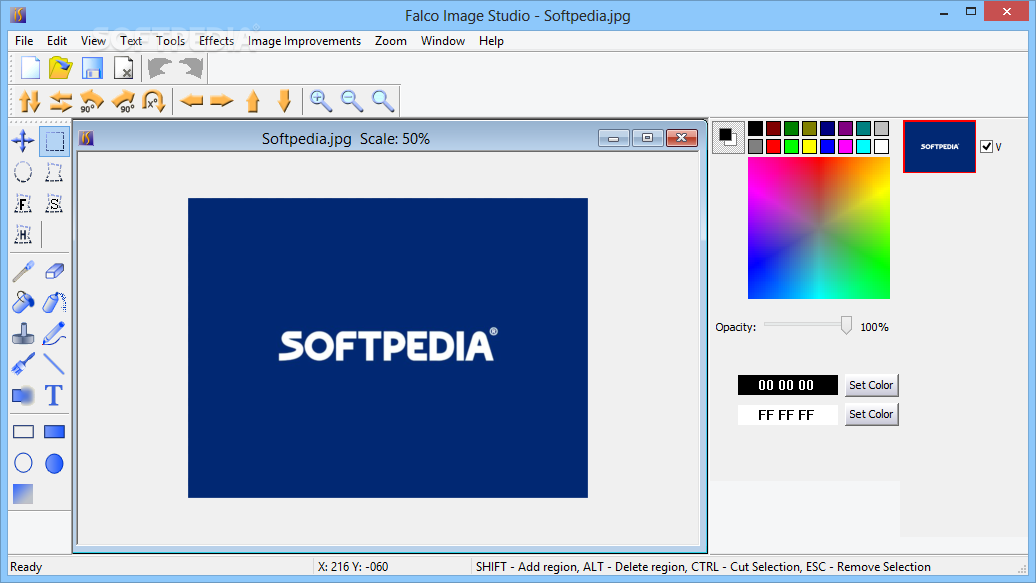This screenshot has height=583, width=1036.
Task: Save the image with the floppy disk icon
Action: click(92, 68)
